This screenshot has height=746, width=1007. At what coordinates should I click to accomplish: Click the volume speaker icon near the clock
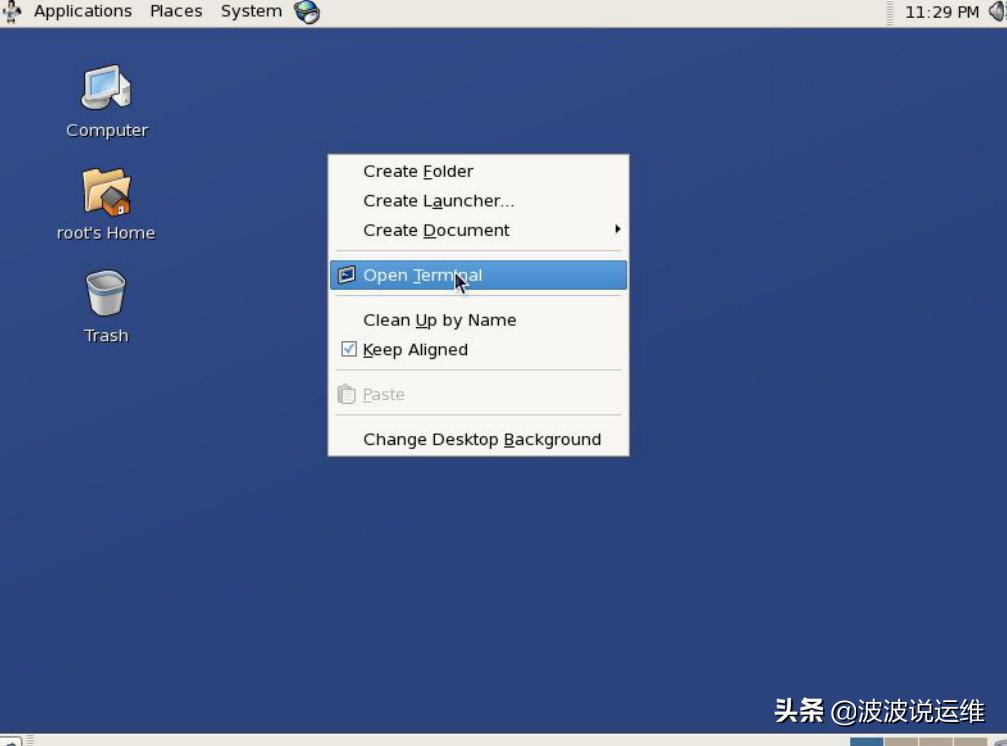pyautogui.click(x=998, y=12)
